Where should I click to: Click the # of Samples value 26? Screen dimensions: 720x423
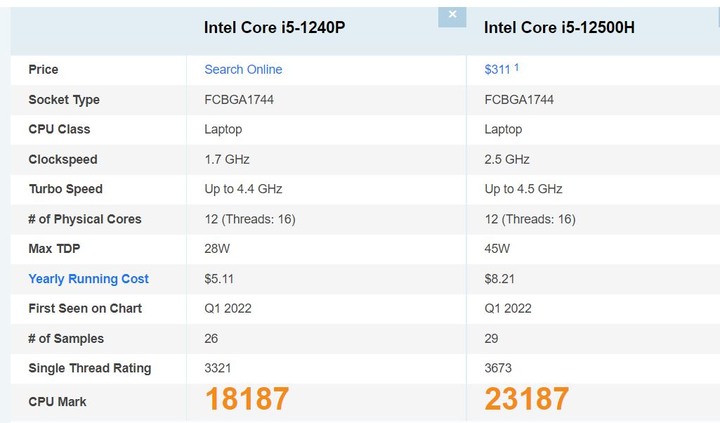pos(211,338)
